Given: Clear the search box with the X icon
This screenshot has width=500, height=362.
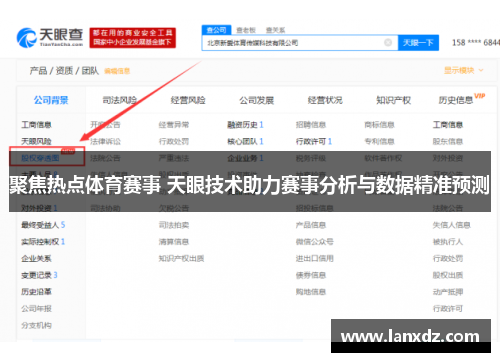Looking at the screenshot, I should click(x=388, y=42).
